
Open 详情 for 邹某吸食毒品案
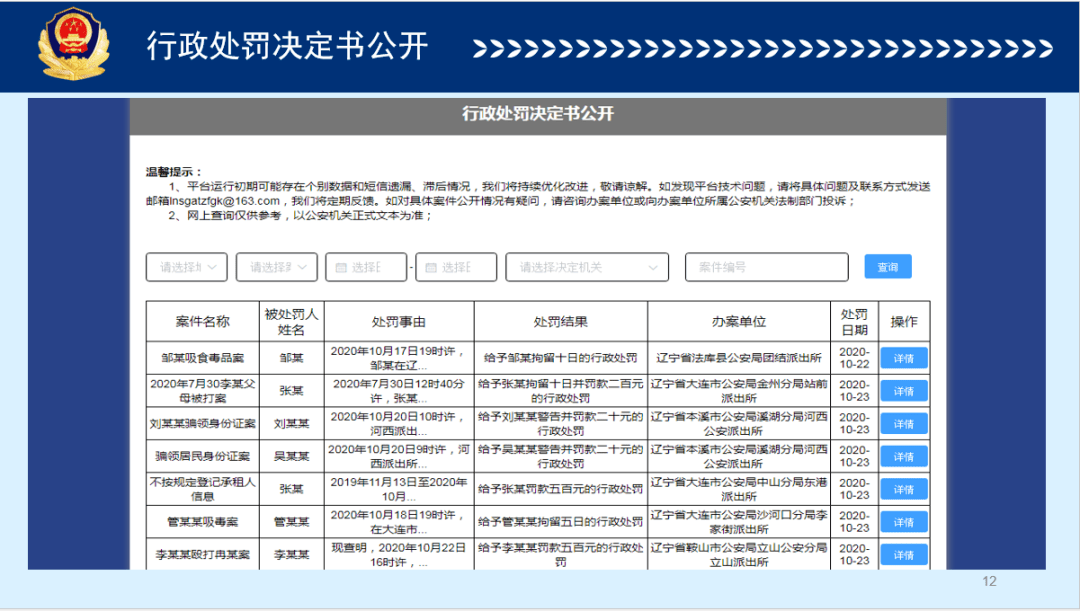(x=903, y=358)
